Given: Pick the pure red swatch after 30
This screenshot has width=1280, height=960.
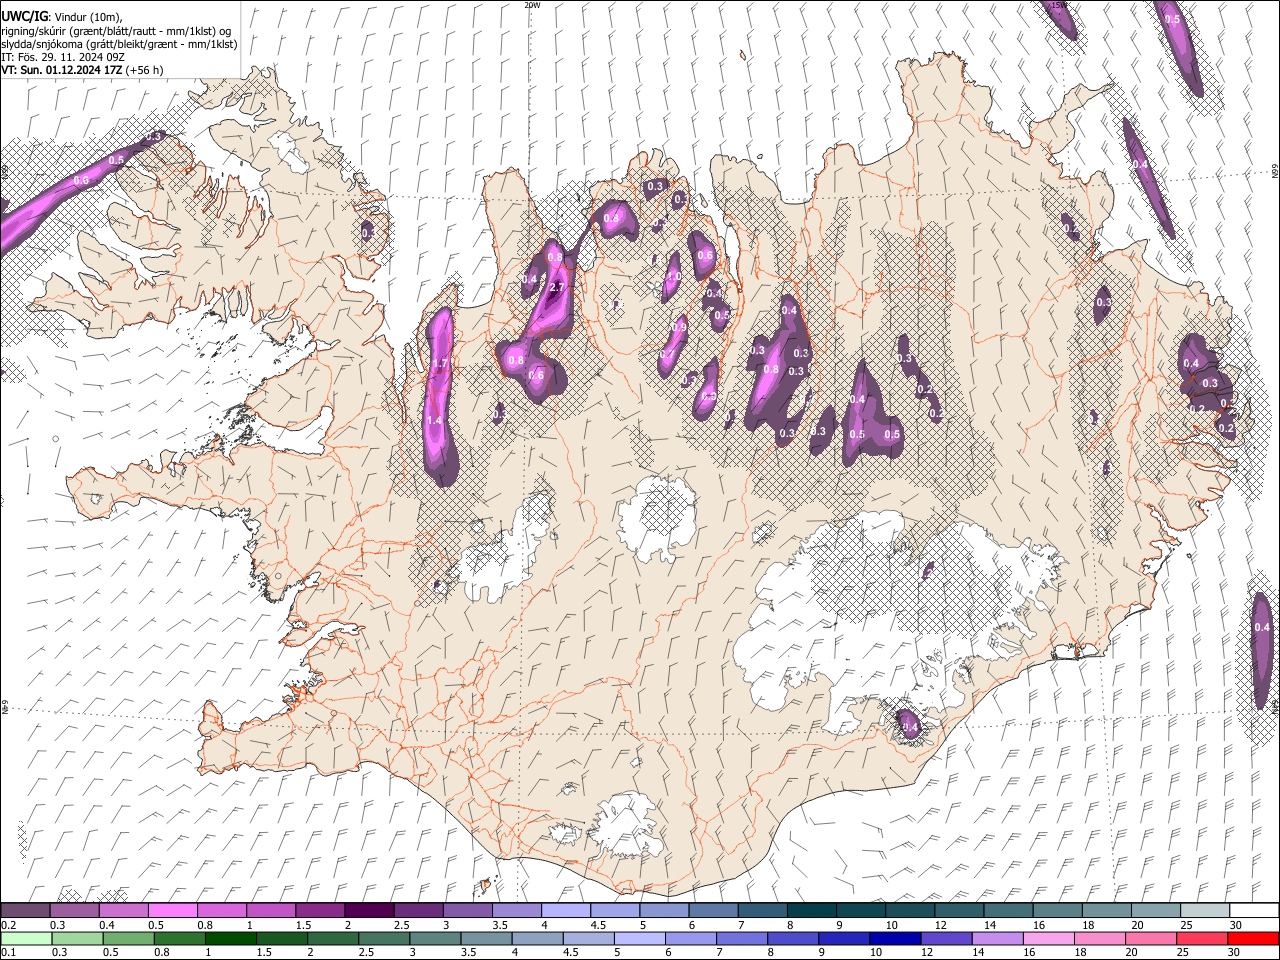Looking at the screenshot, I should point(1253,938).
